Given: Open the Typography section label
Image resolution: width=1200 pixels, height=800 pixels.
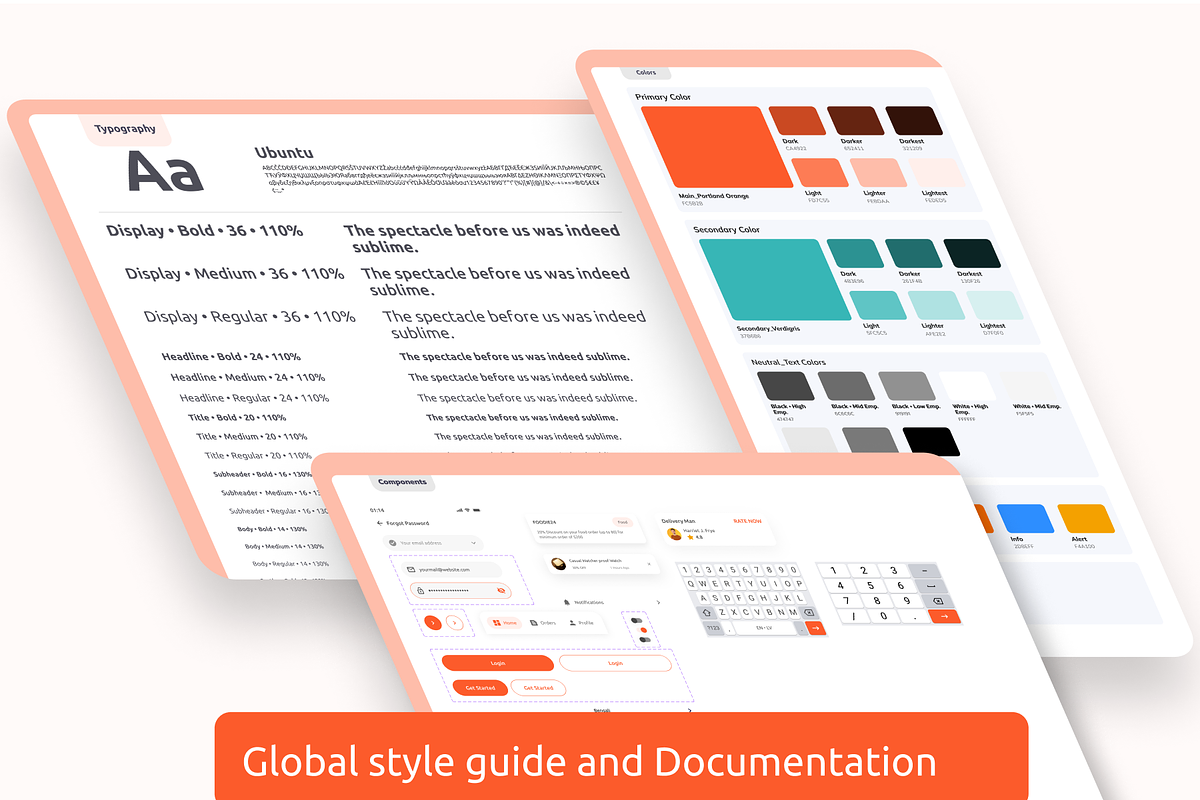Looking at the screenshot, I should 125,129.
